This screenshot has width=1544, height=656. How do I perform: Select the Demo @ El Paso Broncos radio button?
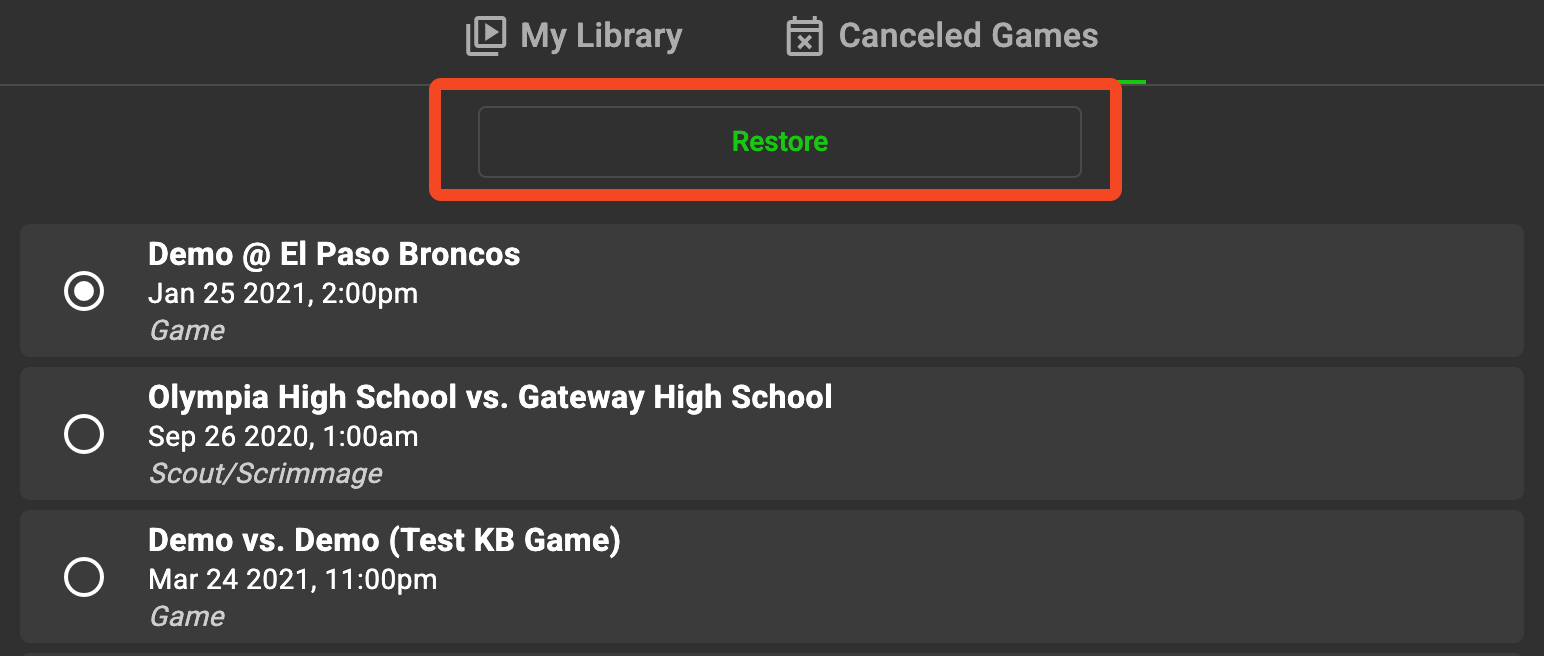pos(84,291)
